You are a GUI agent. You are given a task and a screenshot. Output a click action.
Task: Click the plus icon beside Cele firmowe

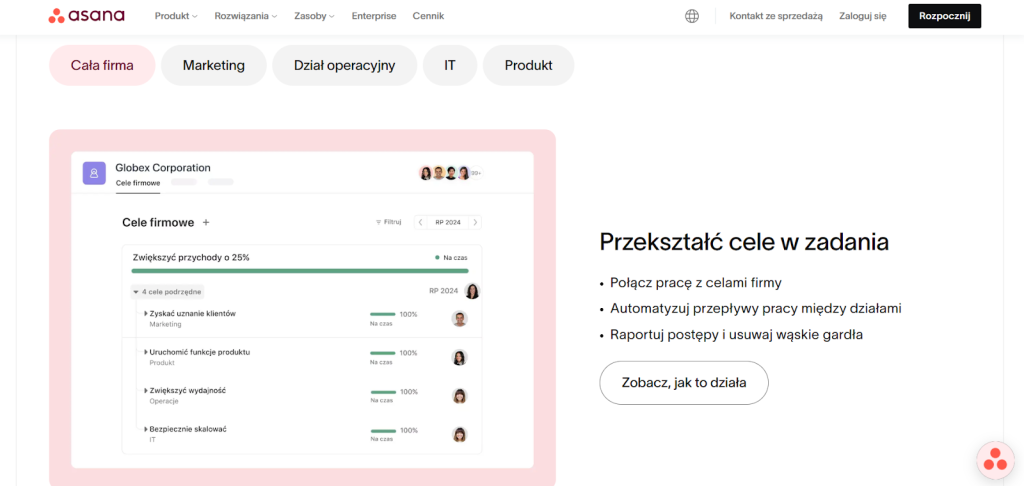[206, 222]
